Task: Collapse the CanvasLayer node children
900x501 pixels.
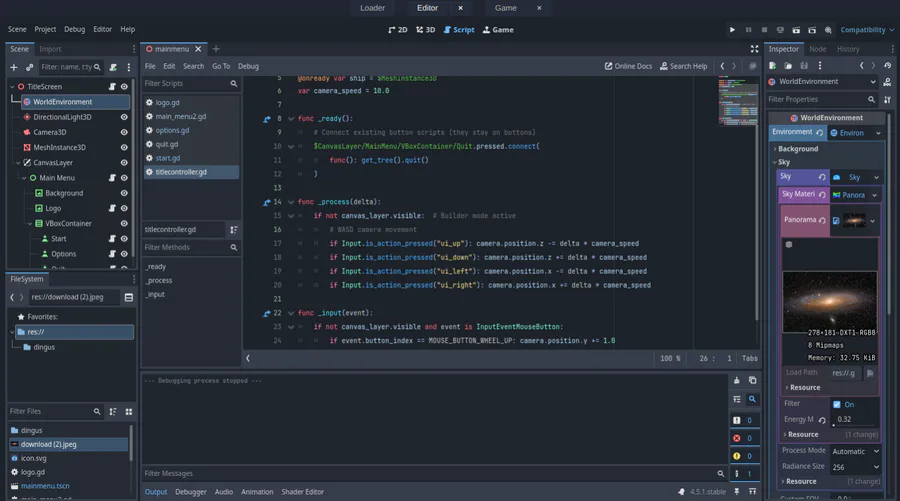Action: [x=18, y=163]
